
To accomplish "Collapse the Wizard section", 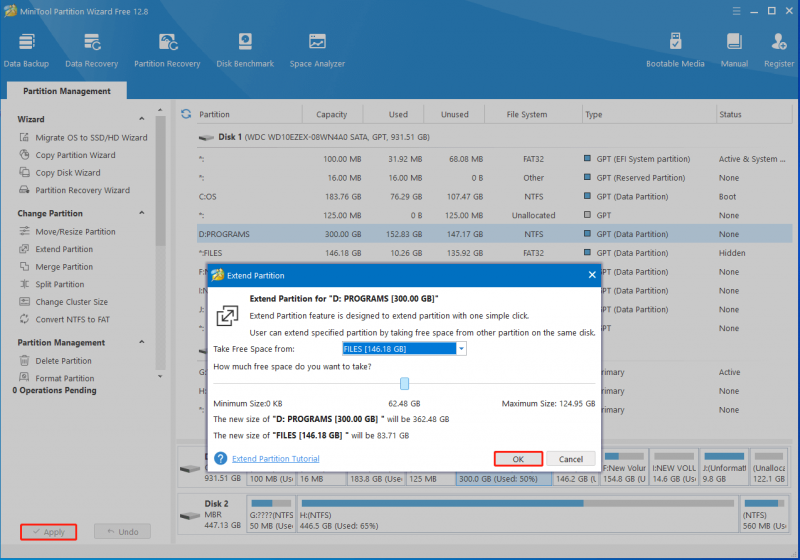I will [142, 119].
